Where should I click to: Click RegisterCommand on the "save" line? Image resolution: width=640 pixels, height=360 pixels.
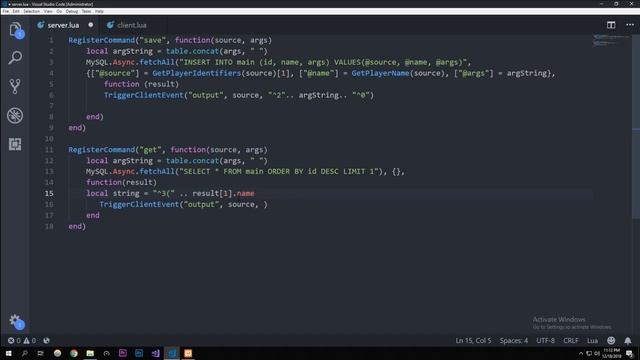click(102, 40)
